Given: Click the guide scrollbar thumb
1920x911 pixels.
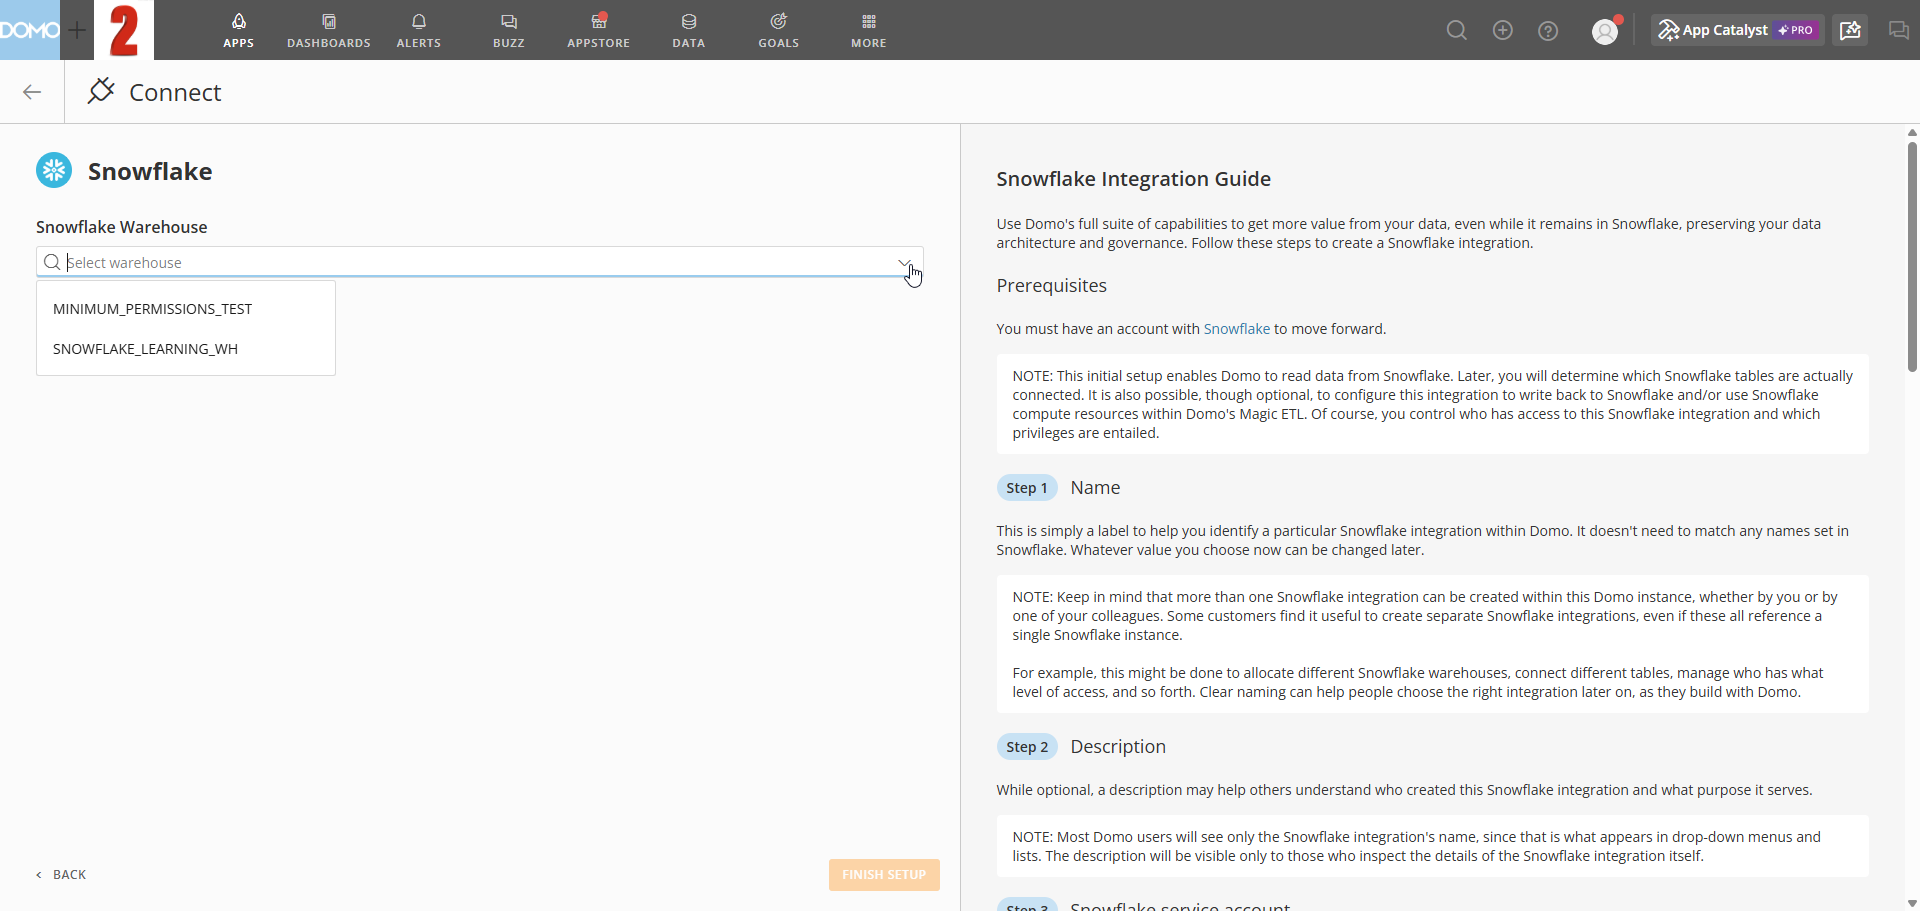Looking at the screenshot, I should pos(1912,257).
